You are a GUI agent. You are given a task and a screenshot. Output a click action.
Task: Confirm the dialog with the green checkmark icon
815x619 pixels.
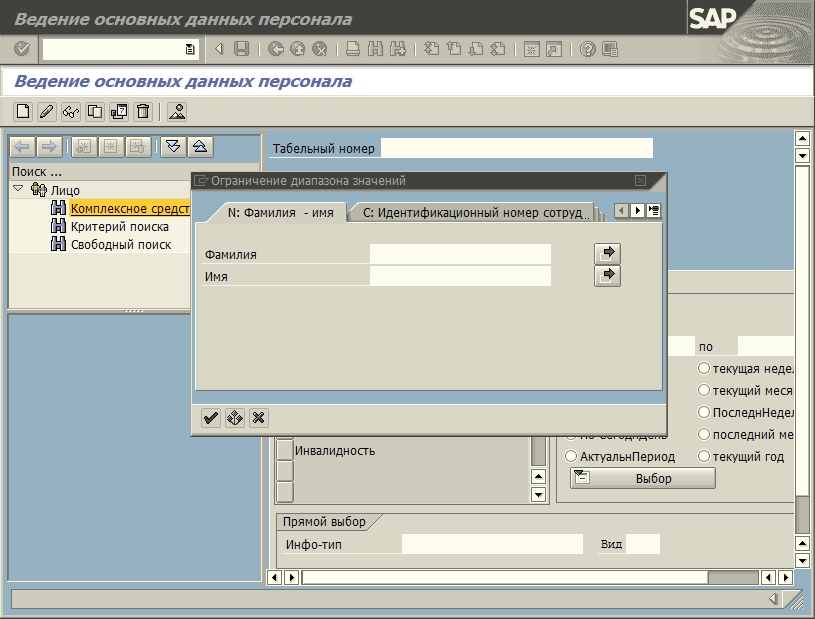(210, 418)
